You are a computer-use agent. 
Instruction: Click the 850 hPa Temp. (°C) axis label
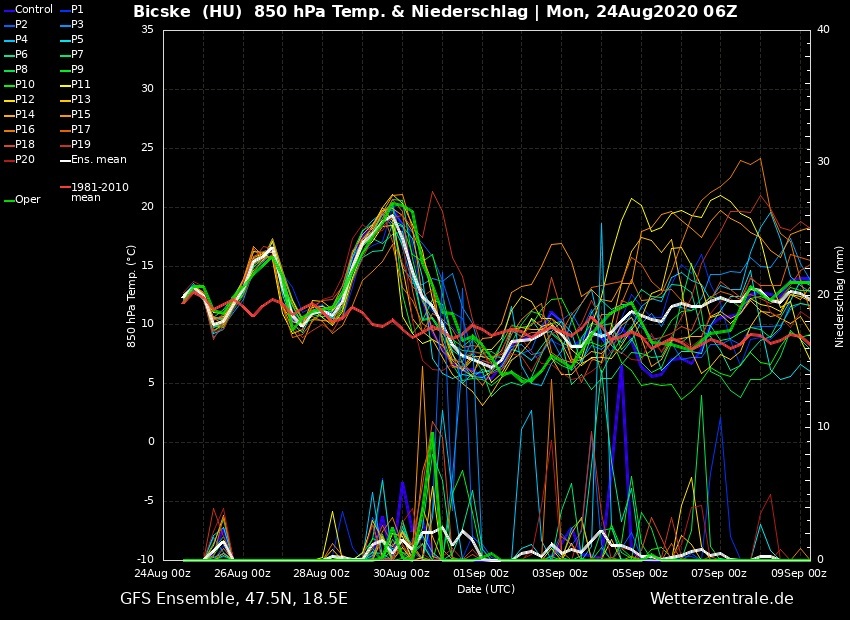(131, 296)
